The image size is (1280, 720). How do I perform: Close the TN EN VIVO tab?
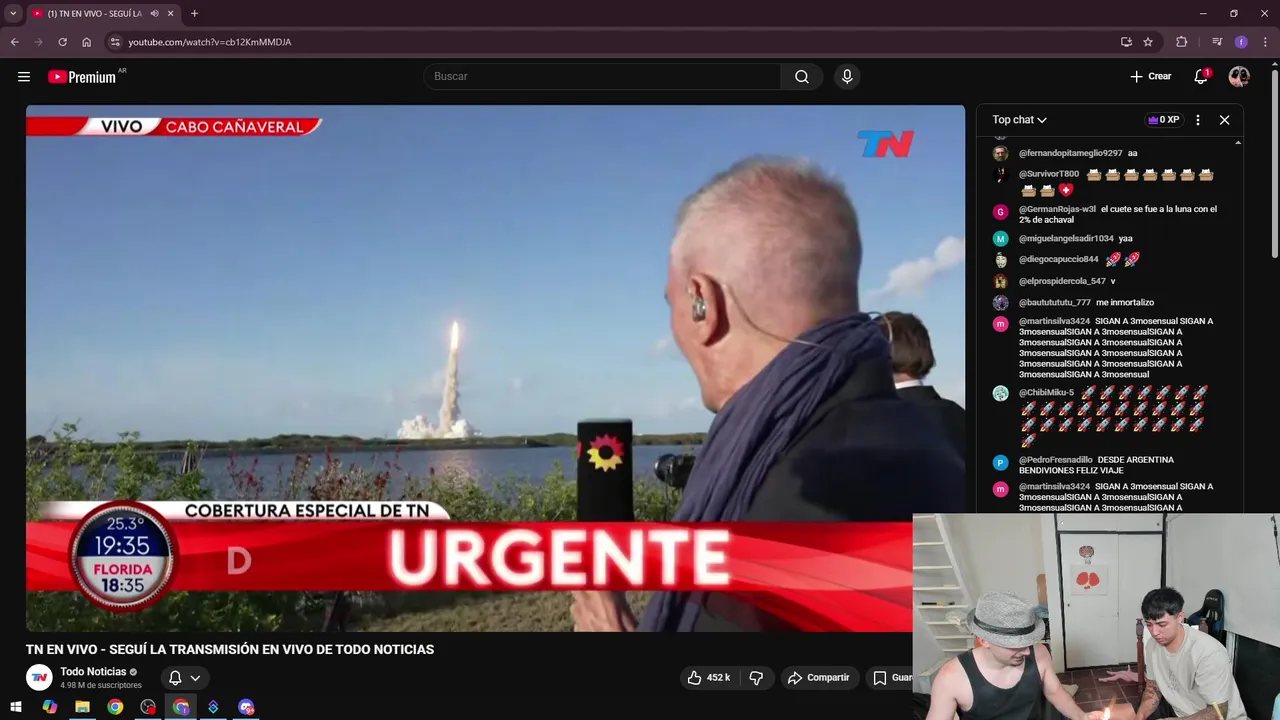pos(170,14)
